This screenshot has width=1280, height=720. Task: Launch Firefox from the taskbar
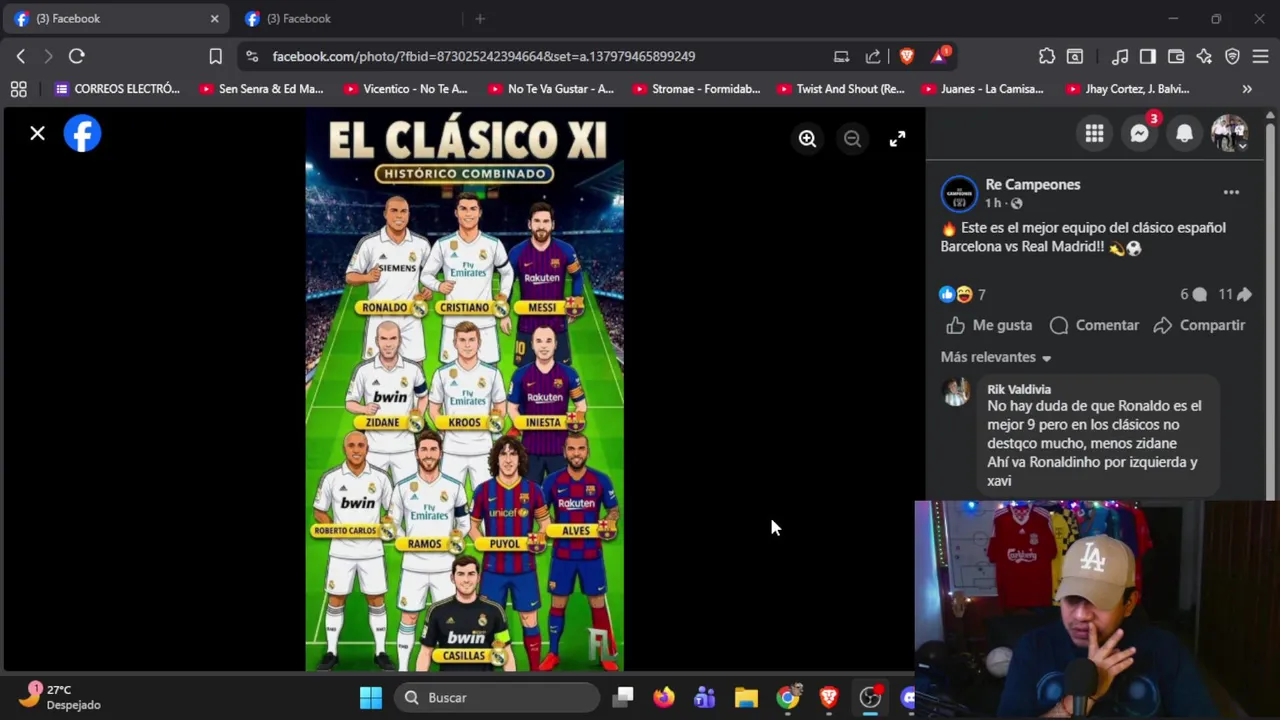(664, 697)
